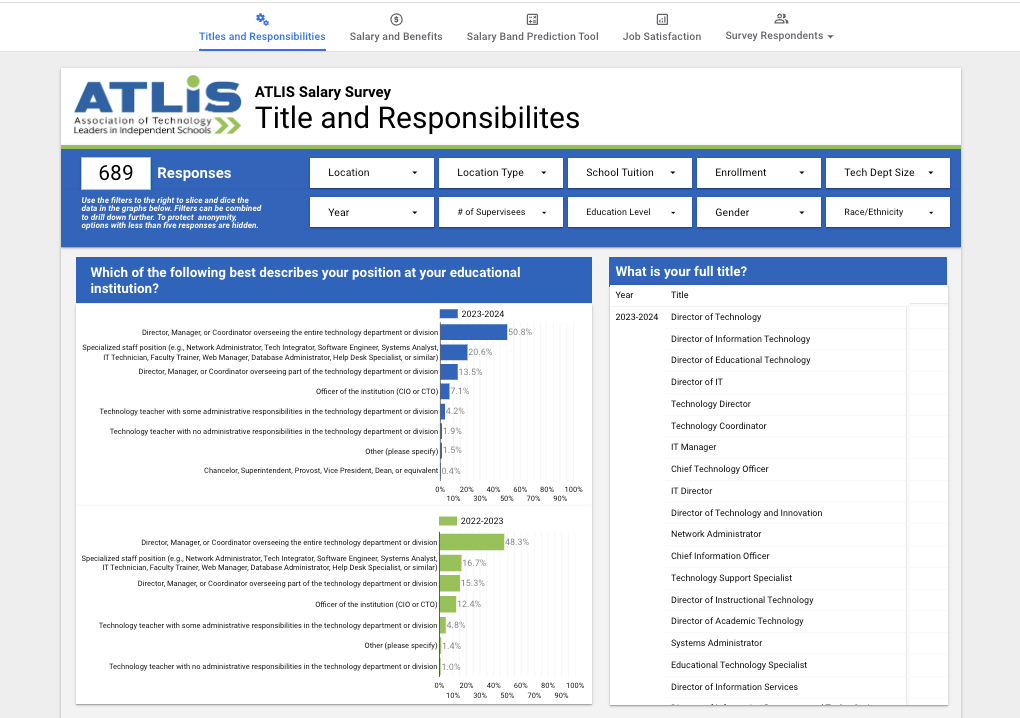
Task: Select Chief Information Officer title
Action: (719, 556)
